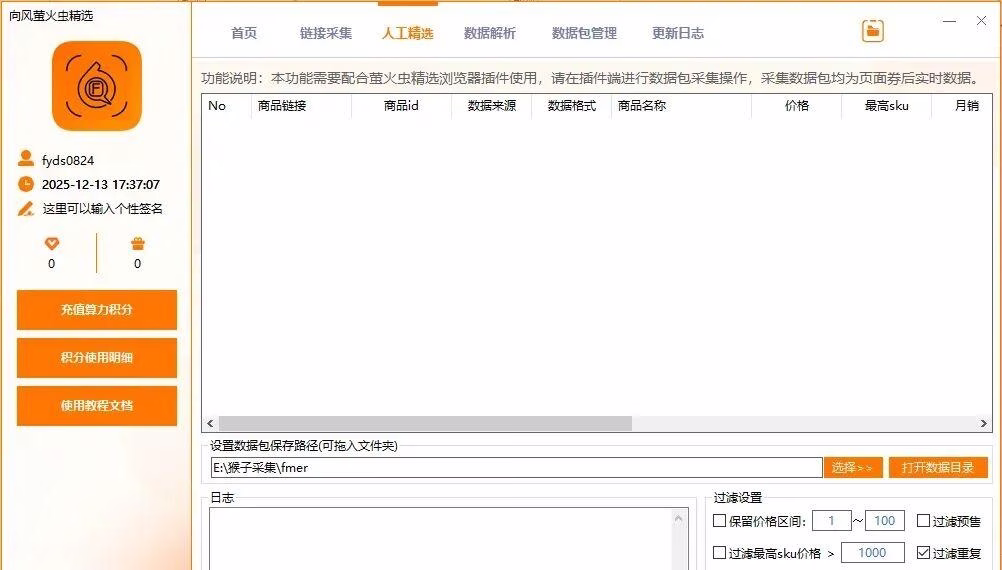The width and height of the screenshot is (1002, 570).
Task: Click the 打开数据目录 button
Action: tap(937, 467)
